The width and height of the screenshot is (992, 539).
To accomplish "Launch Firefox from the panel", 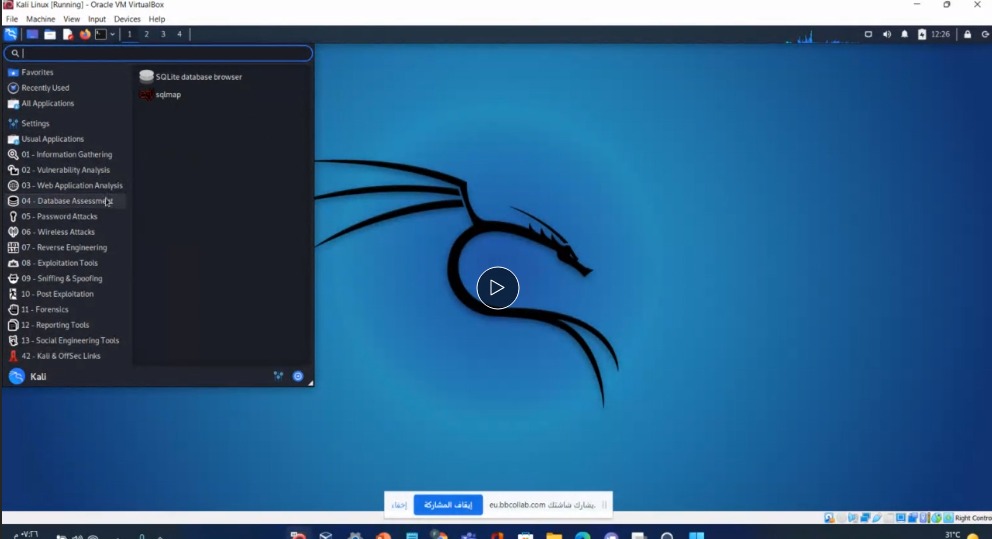I will click(x=84, y=34).
